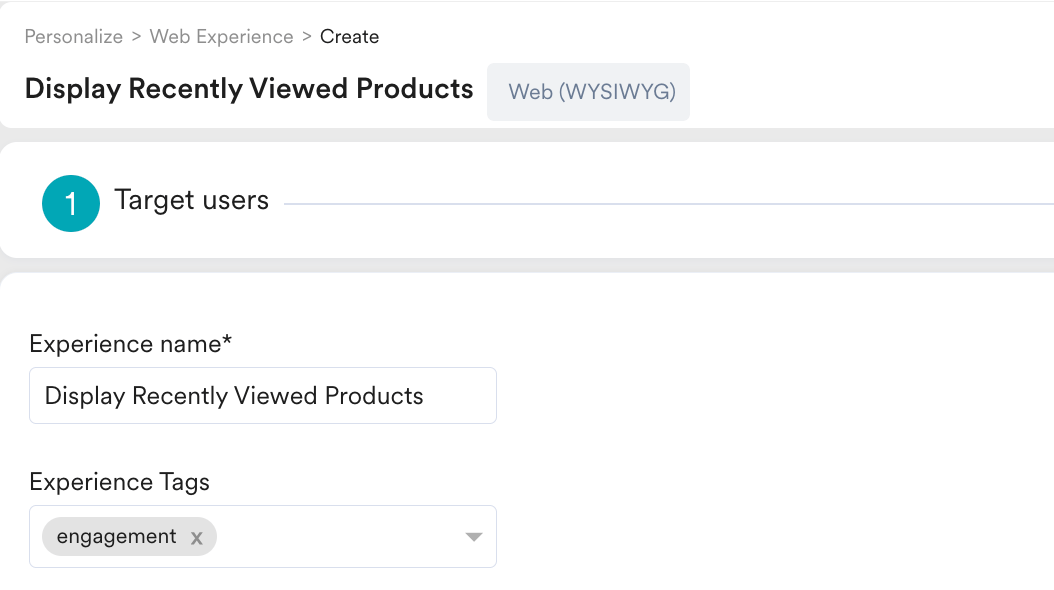This screenshot has height=590, width=1054.
Task: Click the Experience Tags label
Action: [120, 482]
